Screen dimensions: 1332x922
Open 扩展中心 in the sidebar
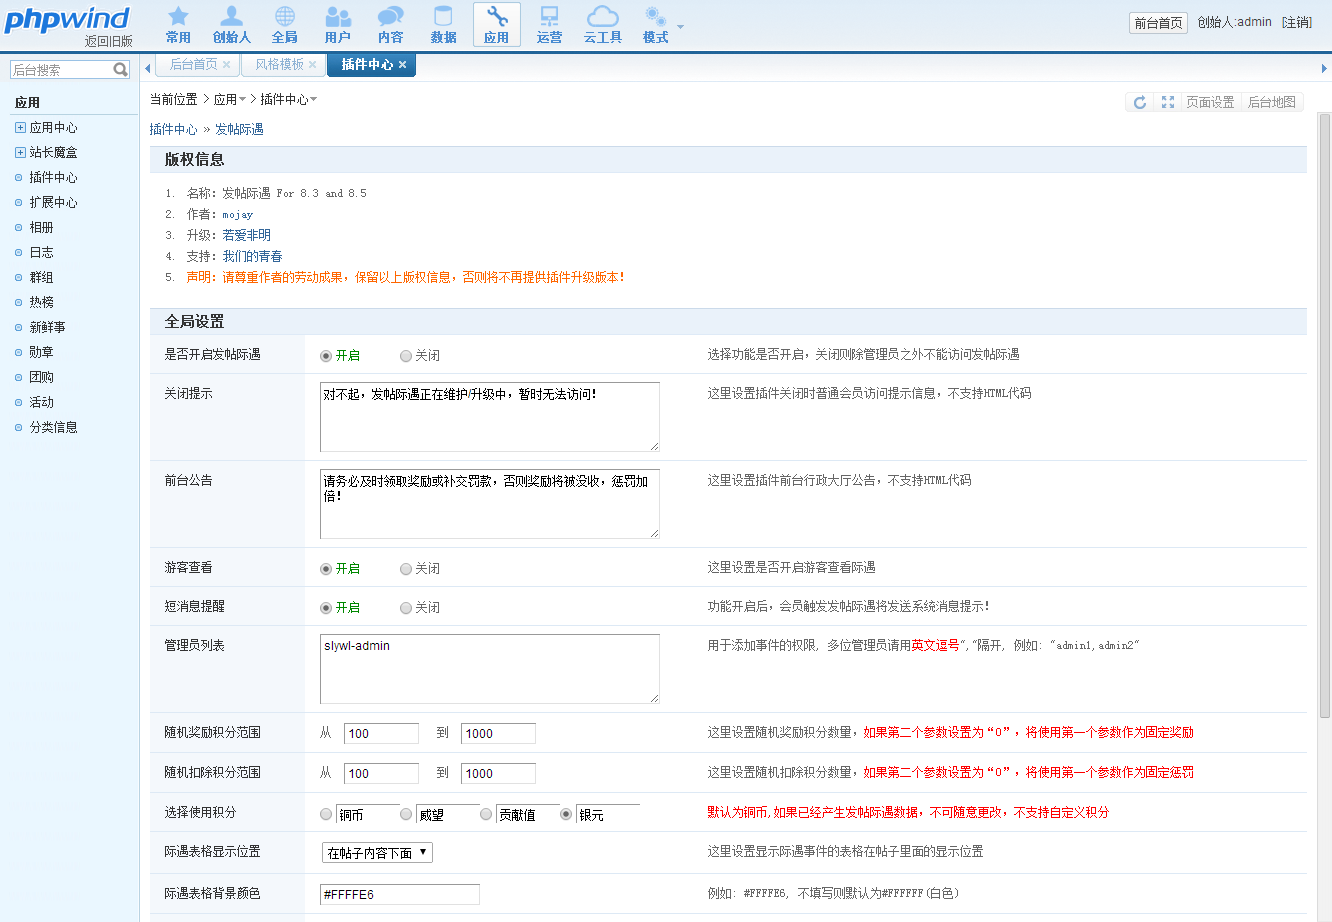(x=53, y=203)
